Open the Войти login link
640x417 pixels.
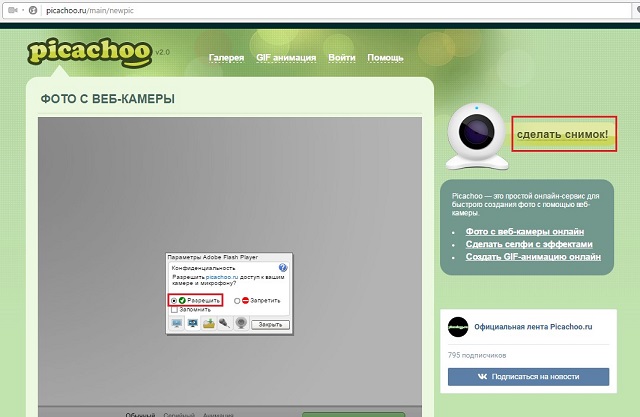click(342, 58)
